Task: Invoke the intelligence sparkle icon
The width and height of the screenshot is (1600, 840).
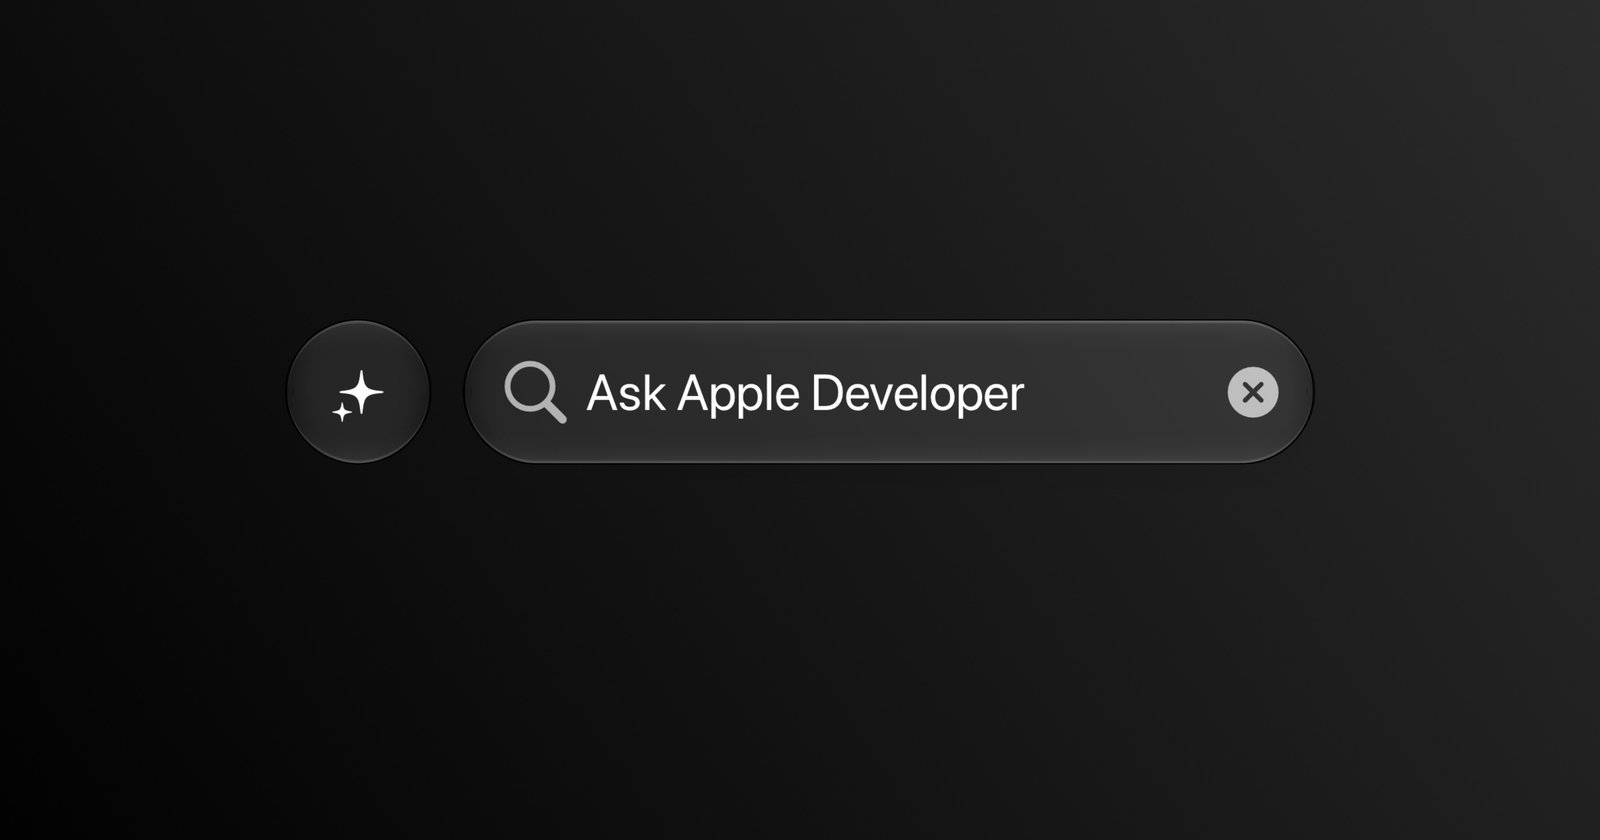Action: [358, 395]
